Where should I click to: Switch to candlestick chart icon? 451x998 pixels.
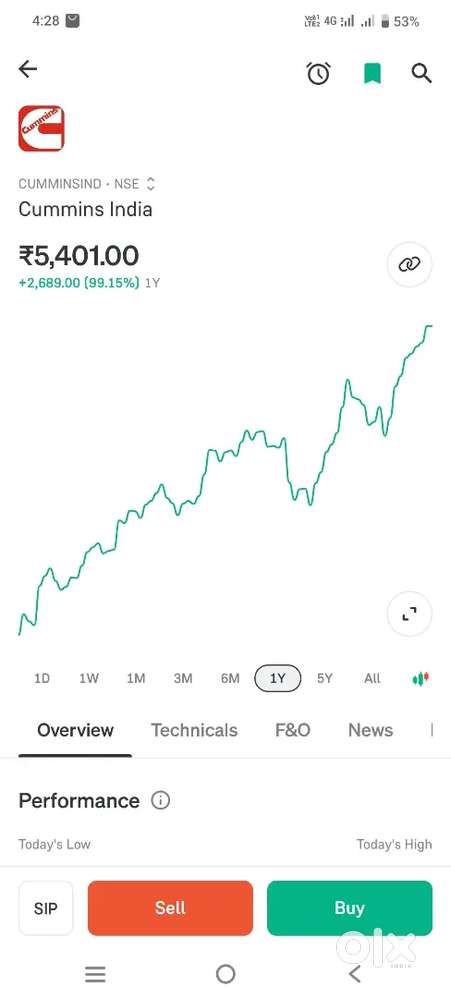pos(421,678)
